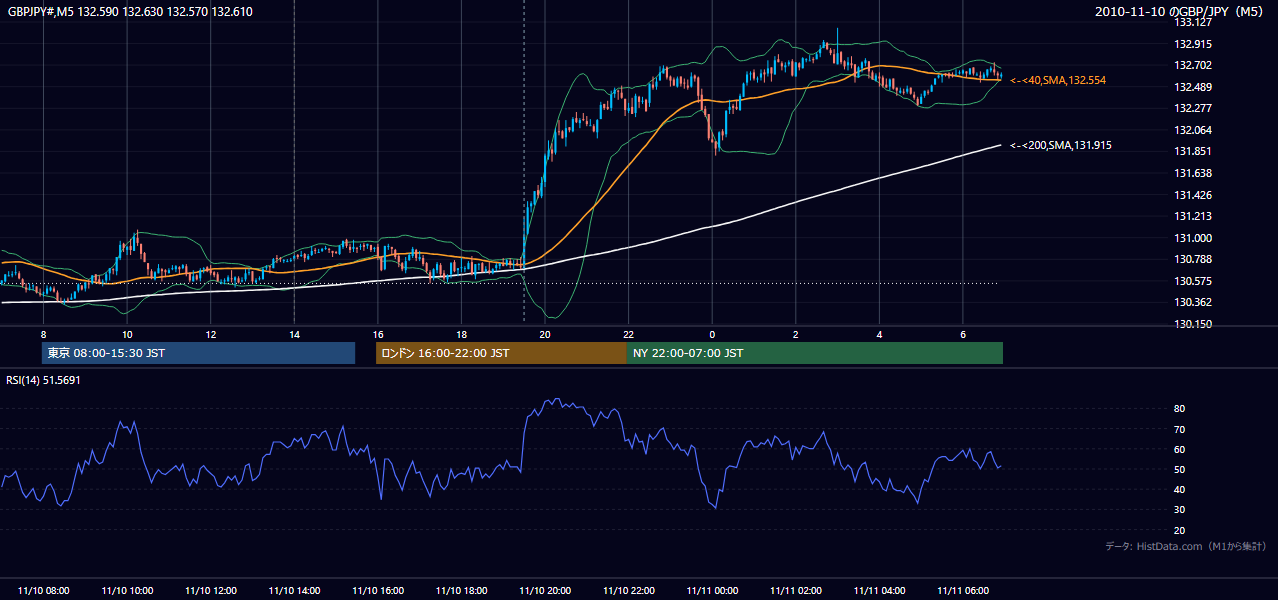Click hour label 2 under the price chart
1278x600 pixels.
point(795,334)
